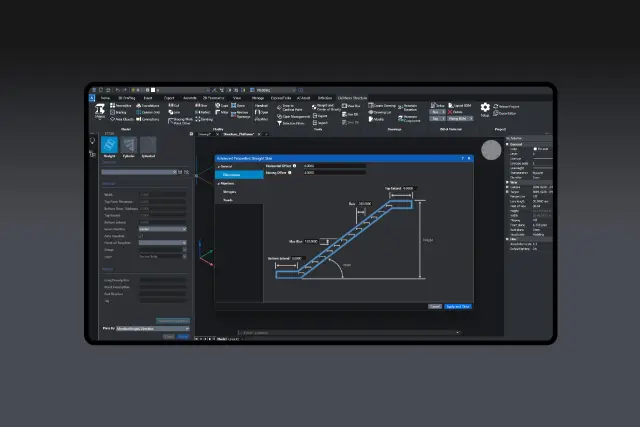Click the Drawing List tool

pos(380,112)
